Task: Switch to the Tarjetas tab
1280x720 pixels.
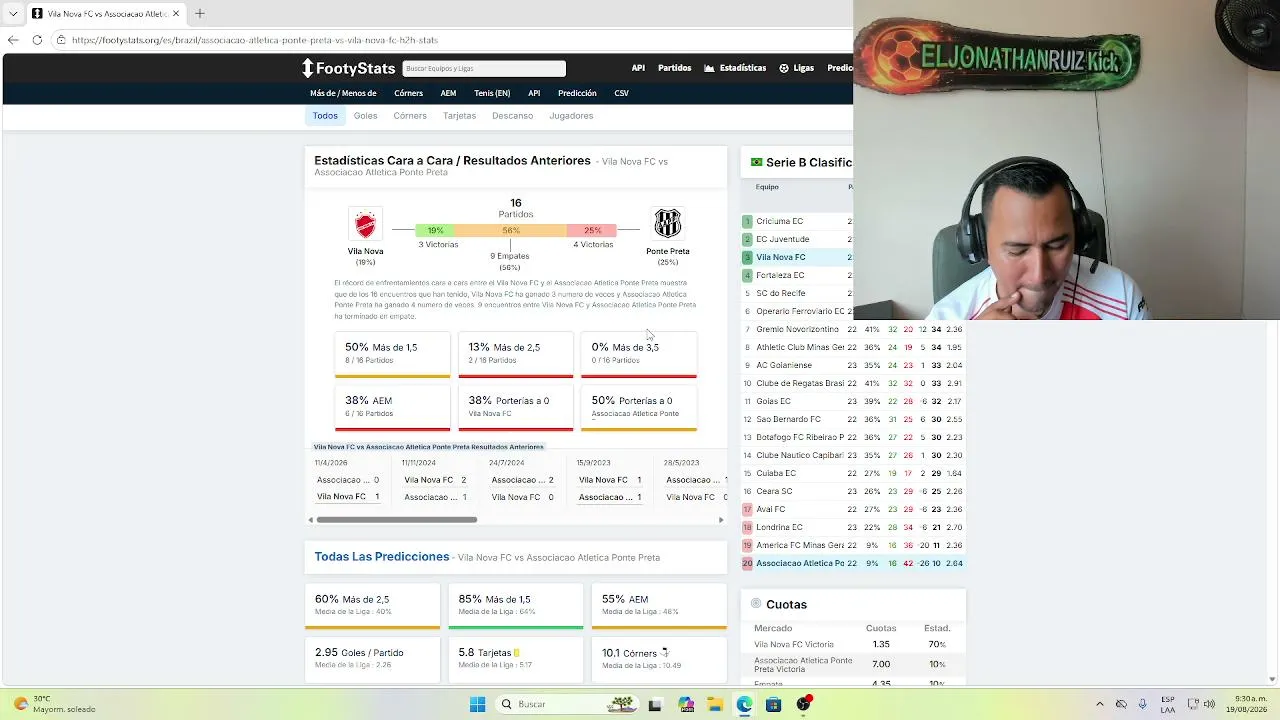Action: [459, 116]
